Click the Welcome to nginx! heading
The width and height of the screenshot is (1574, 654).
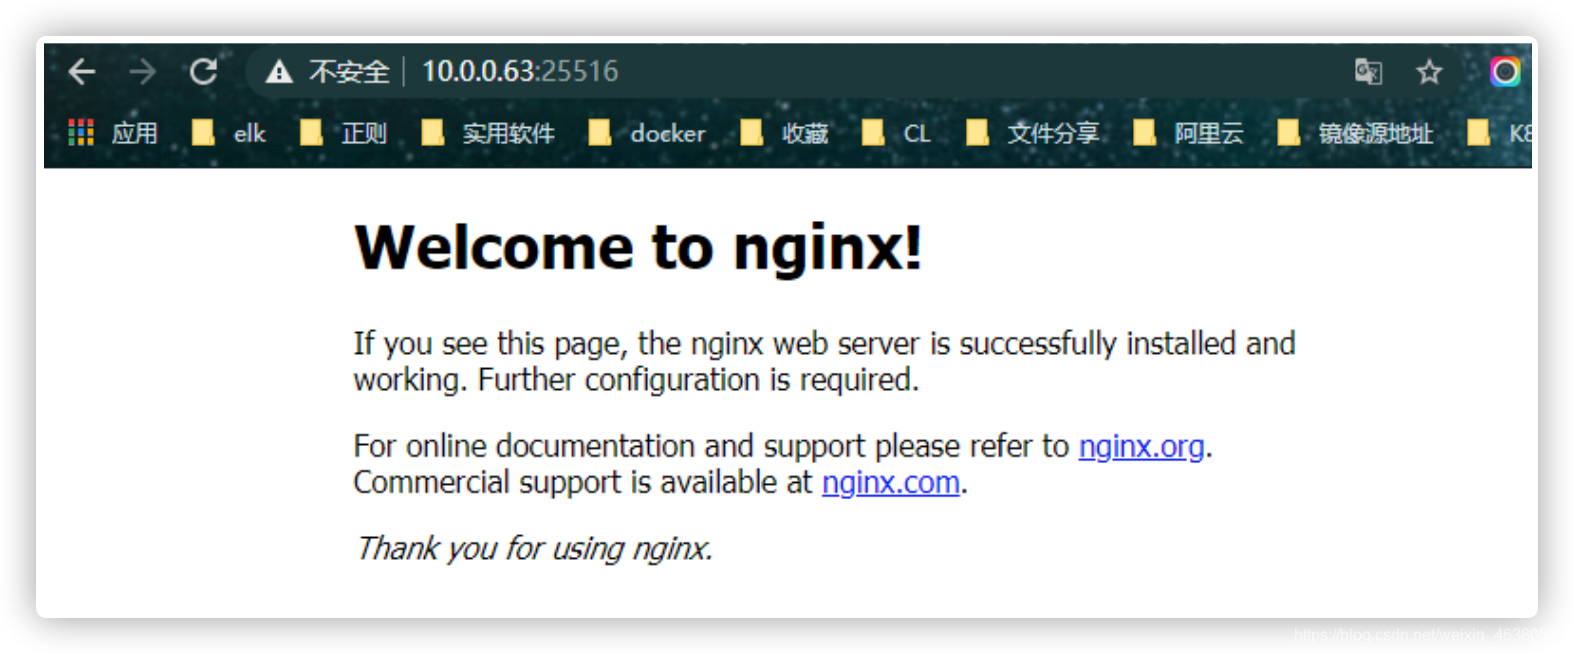638,248
